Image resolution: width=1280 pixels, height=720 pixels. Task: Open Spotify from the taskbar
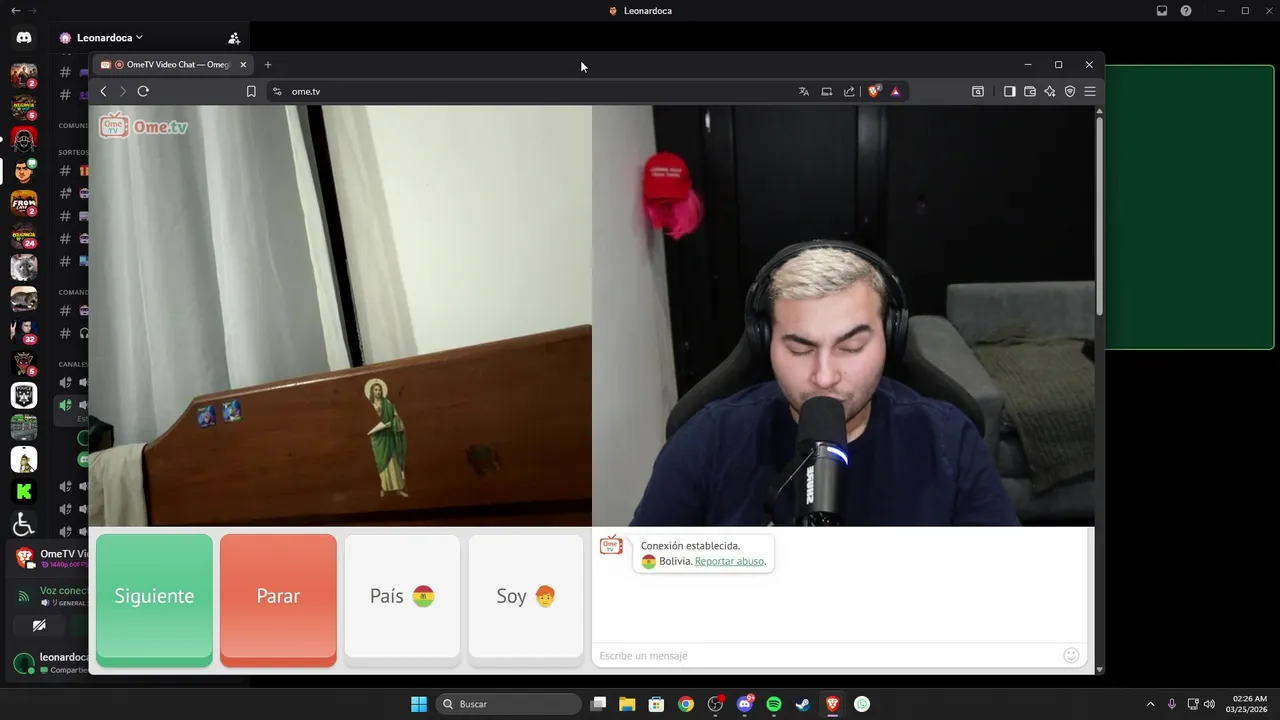coord(774,704)
